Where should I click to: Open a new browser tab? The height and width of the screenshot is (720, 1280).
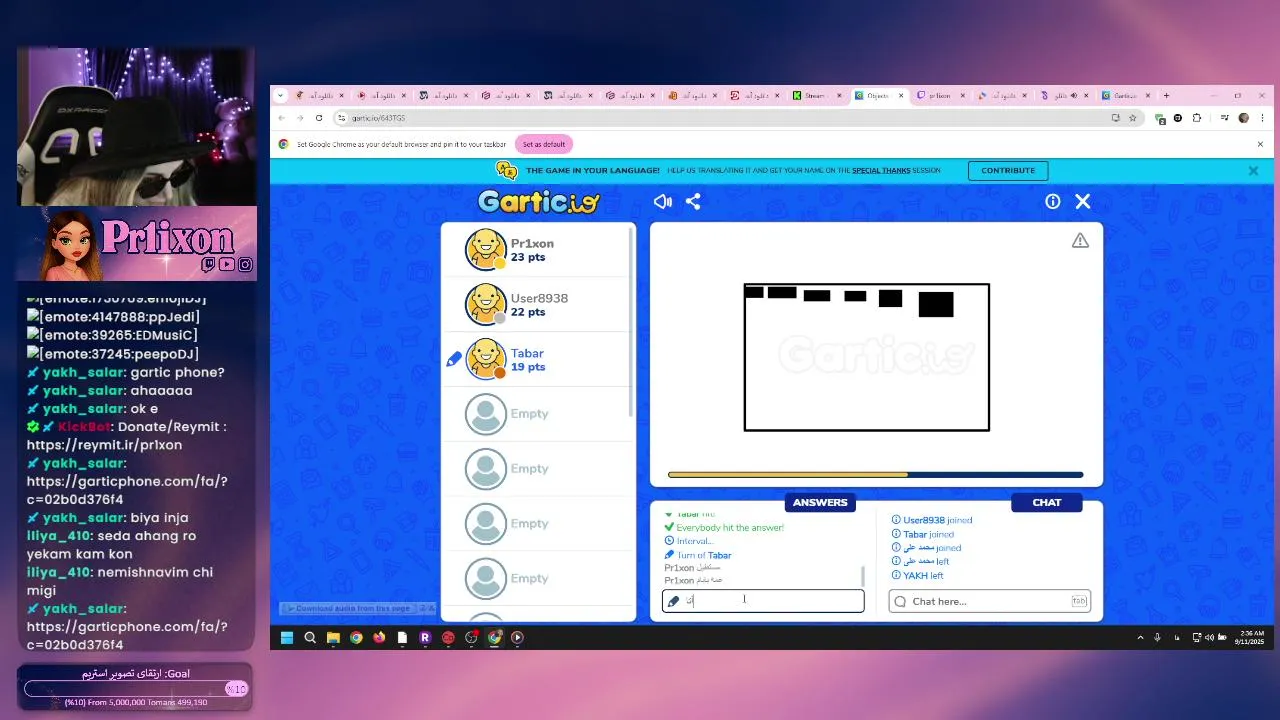tap(1166, 96)
